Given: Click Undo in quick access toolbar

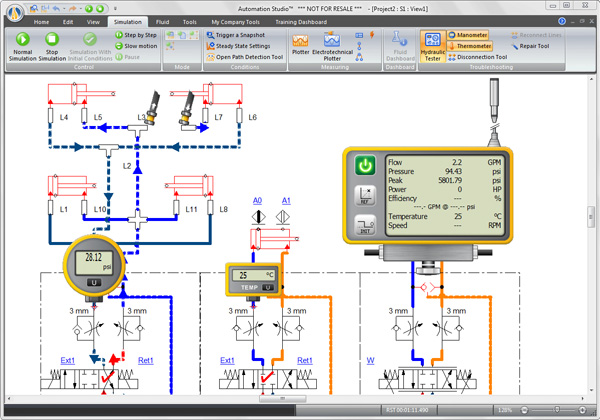Looking at the screenshot, I should 56,8.
